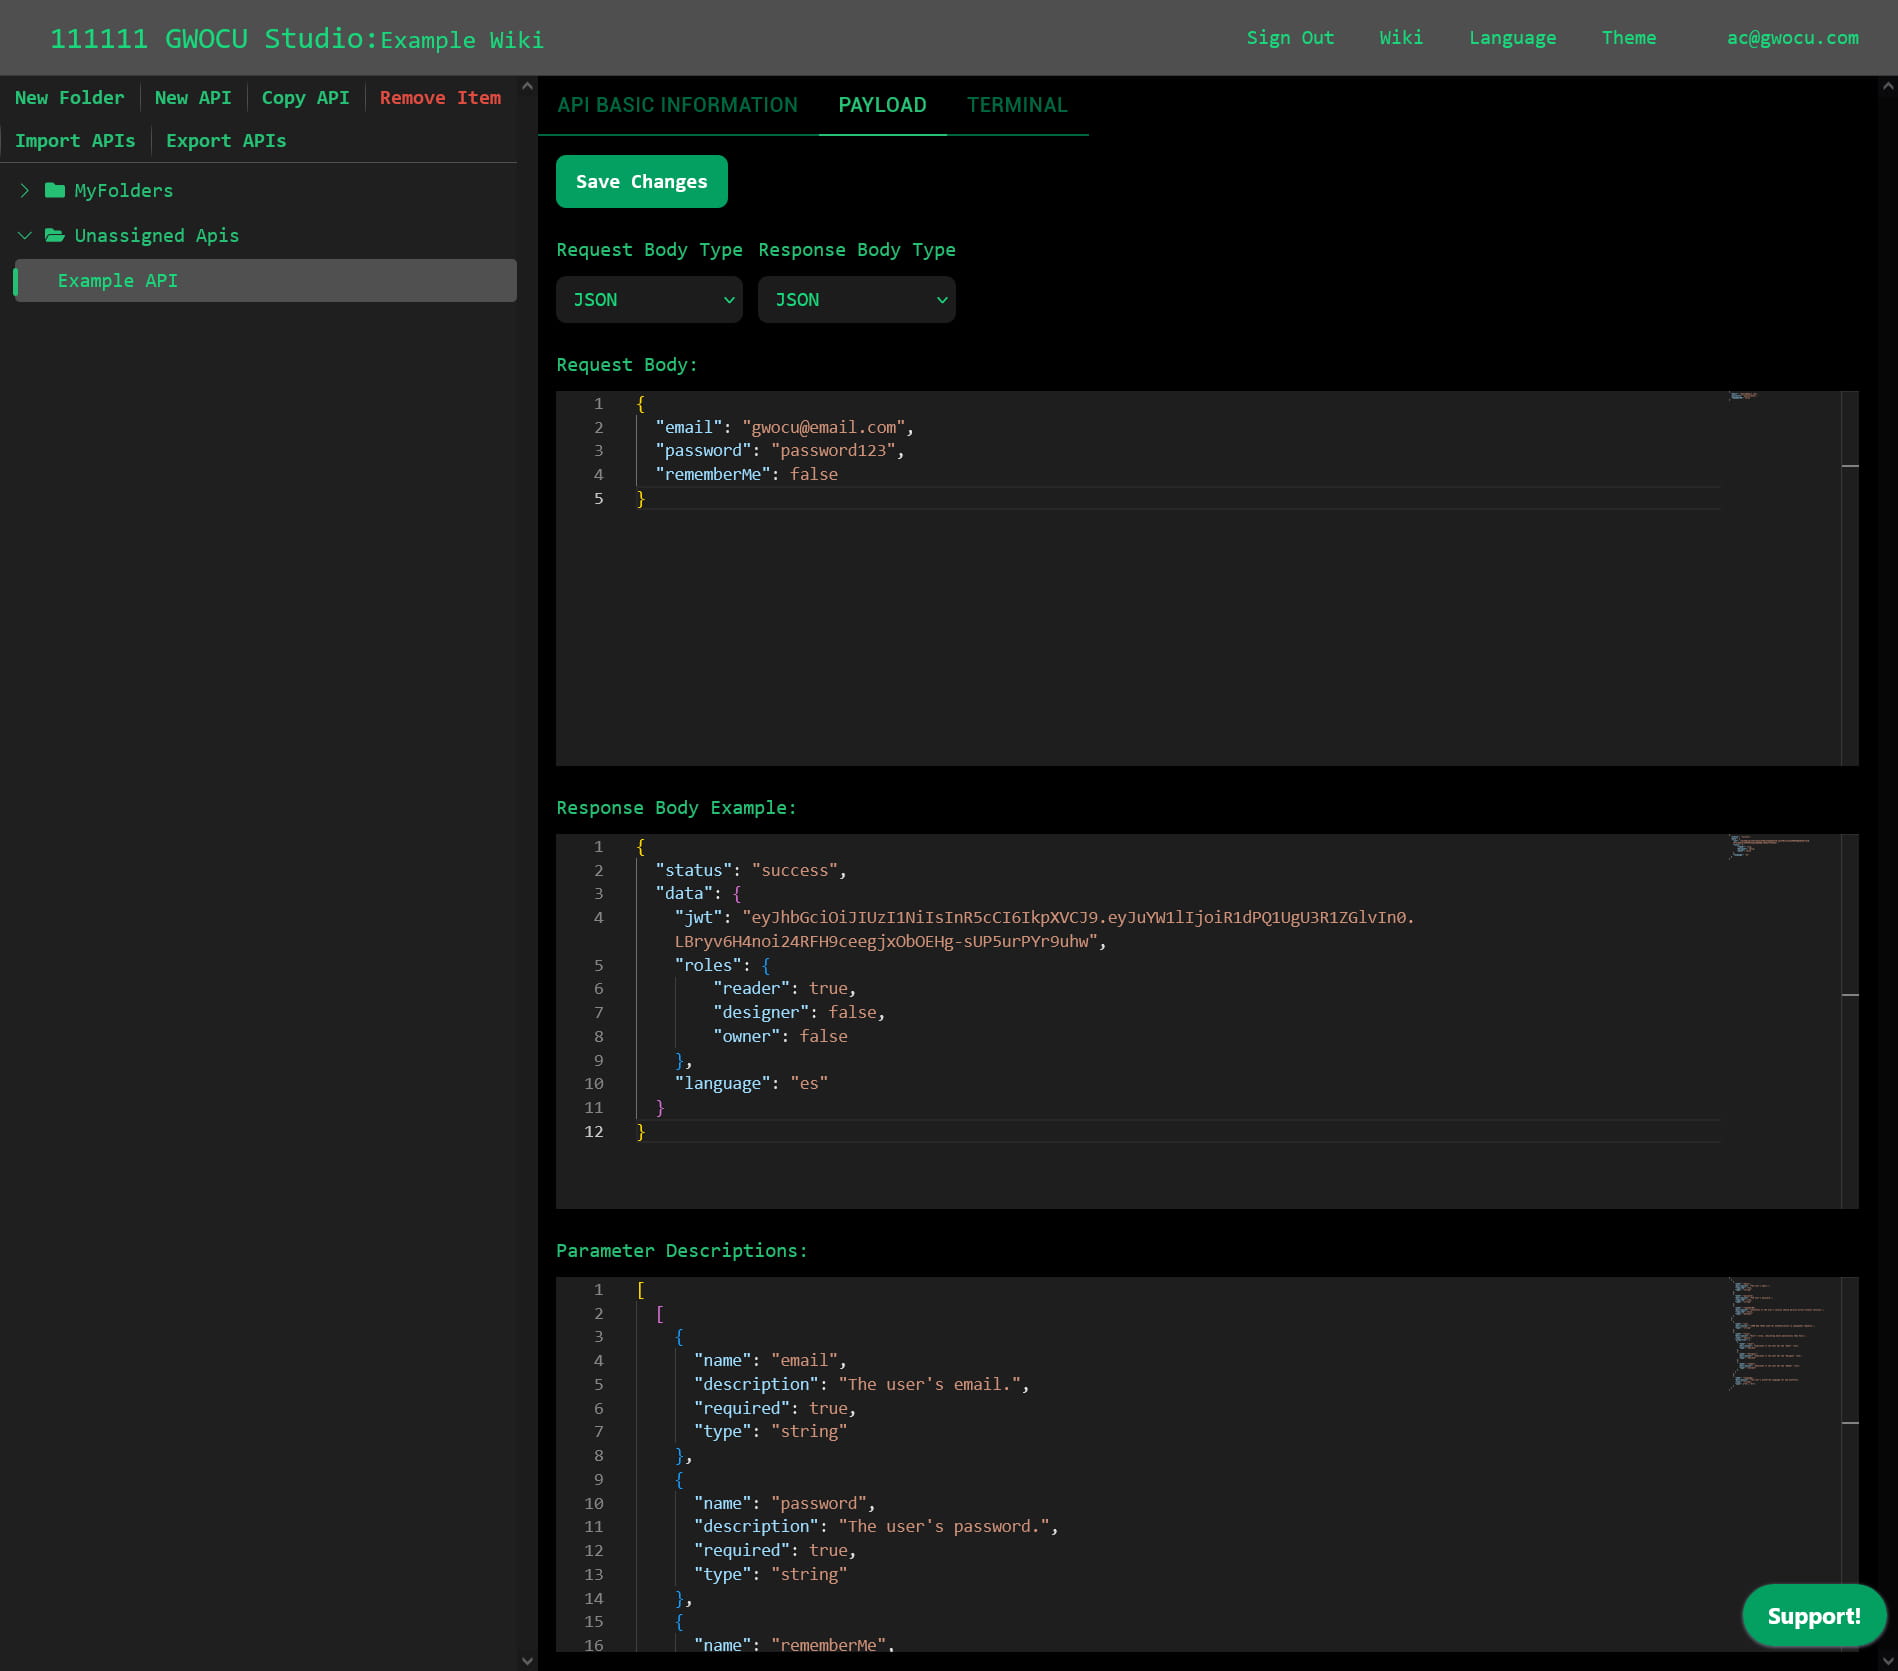Viewport: 1898px width, 1671px height.
Task: Click the Example Wiki subtitle in header
Action: point(462,40)
